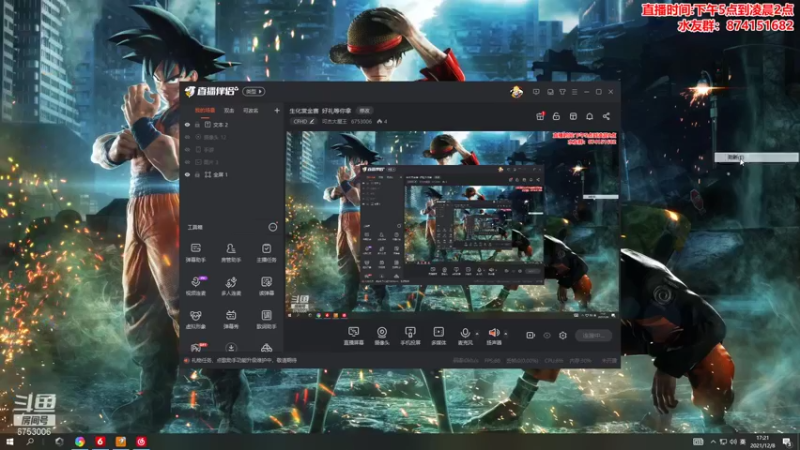Lock the 文本 2 source
The height and width of the screenshot is (450, 800).
click(x=197, y=124)
